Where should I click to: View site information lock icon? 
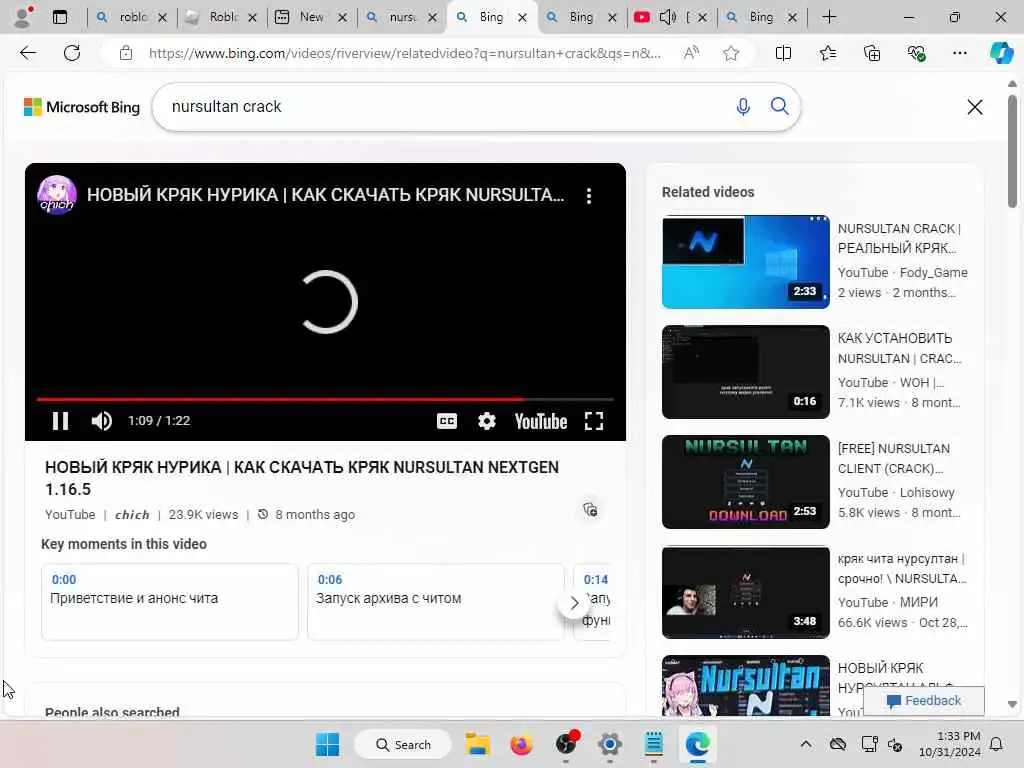[125, 53]
